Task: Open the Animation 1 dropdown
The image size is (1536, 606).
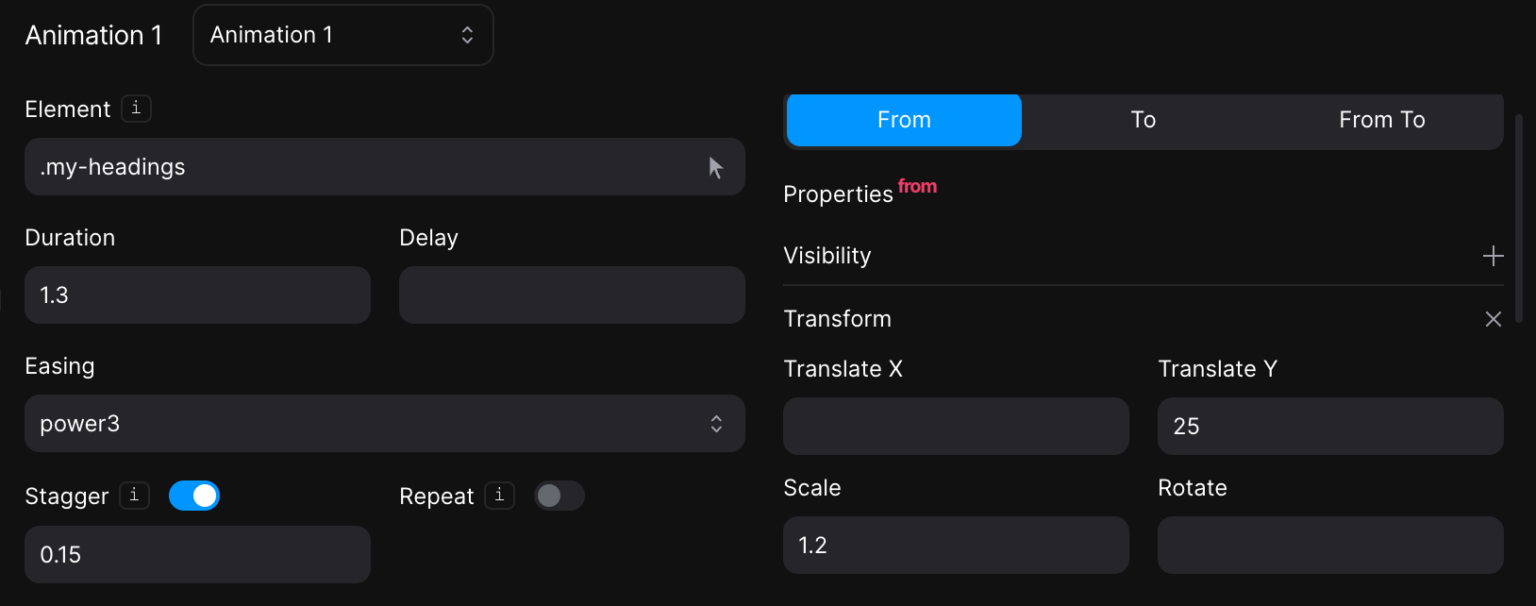Action: pos(343,35)
